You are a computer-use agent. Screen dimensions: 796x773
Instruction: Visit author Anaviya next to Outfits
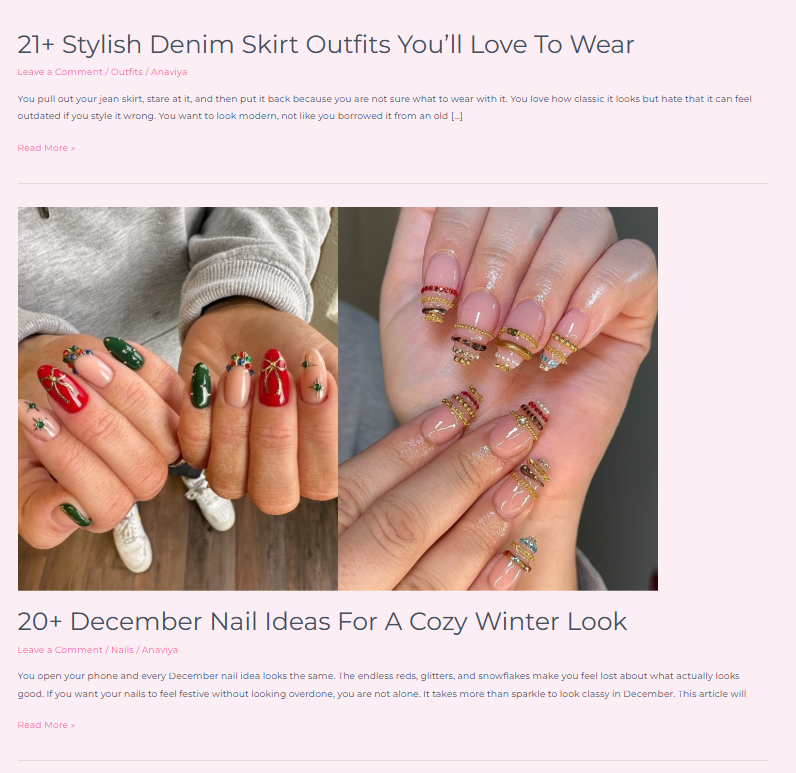(x=169, y=72)
